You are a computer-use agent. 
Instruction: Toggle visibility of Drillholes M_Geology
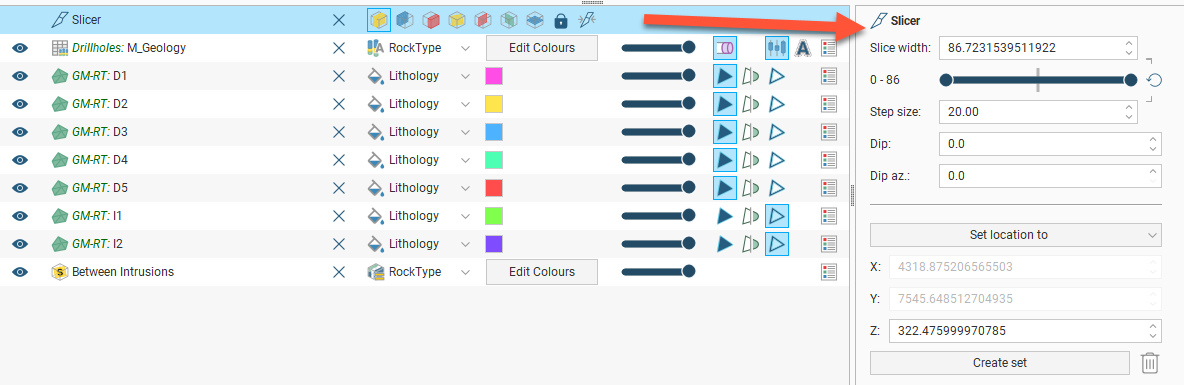point(20,48)
